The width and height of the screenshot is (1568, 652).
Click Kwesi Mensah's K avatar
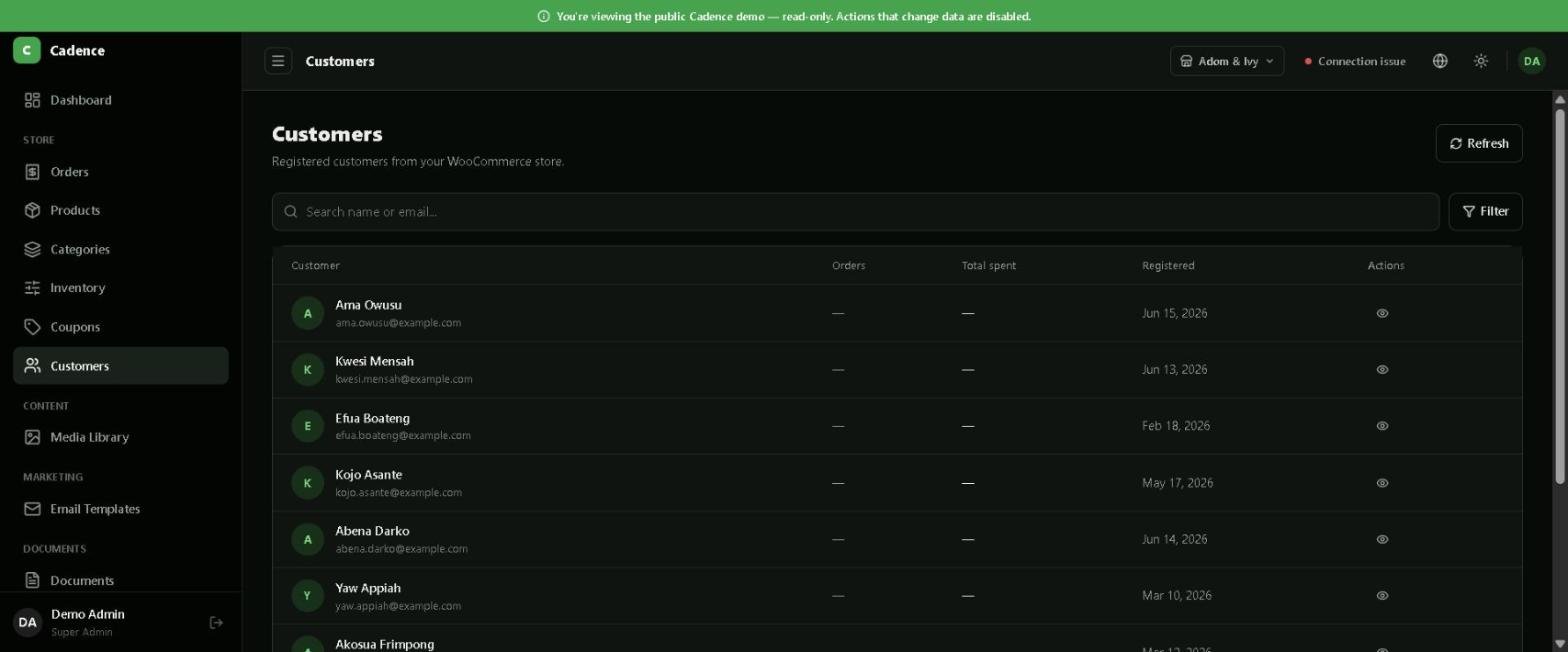tap(307, 369)
